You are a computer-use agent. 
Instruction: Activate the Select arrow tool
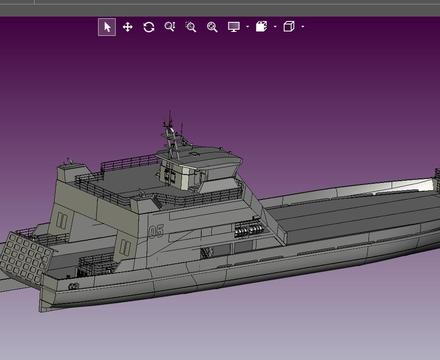coord(107,27)
